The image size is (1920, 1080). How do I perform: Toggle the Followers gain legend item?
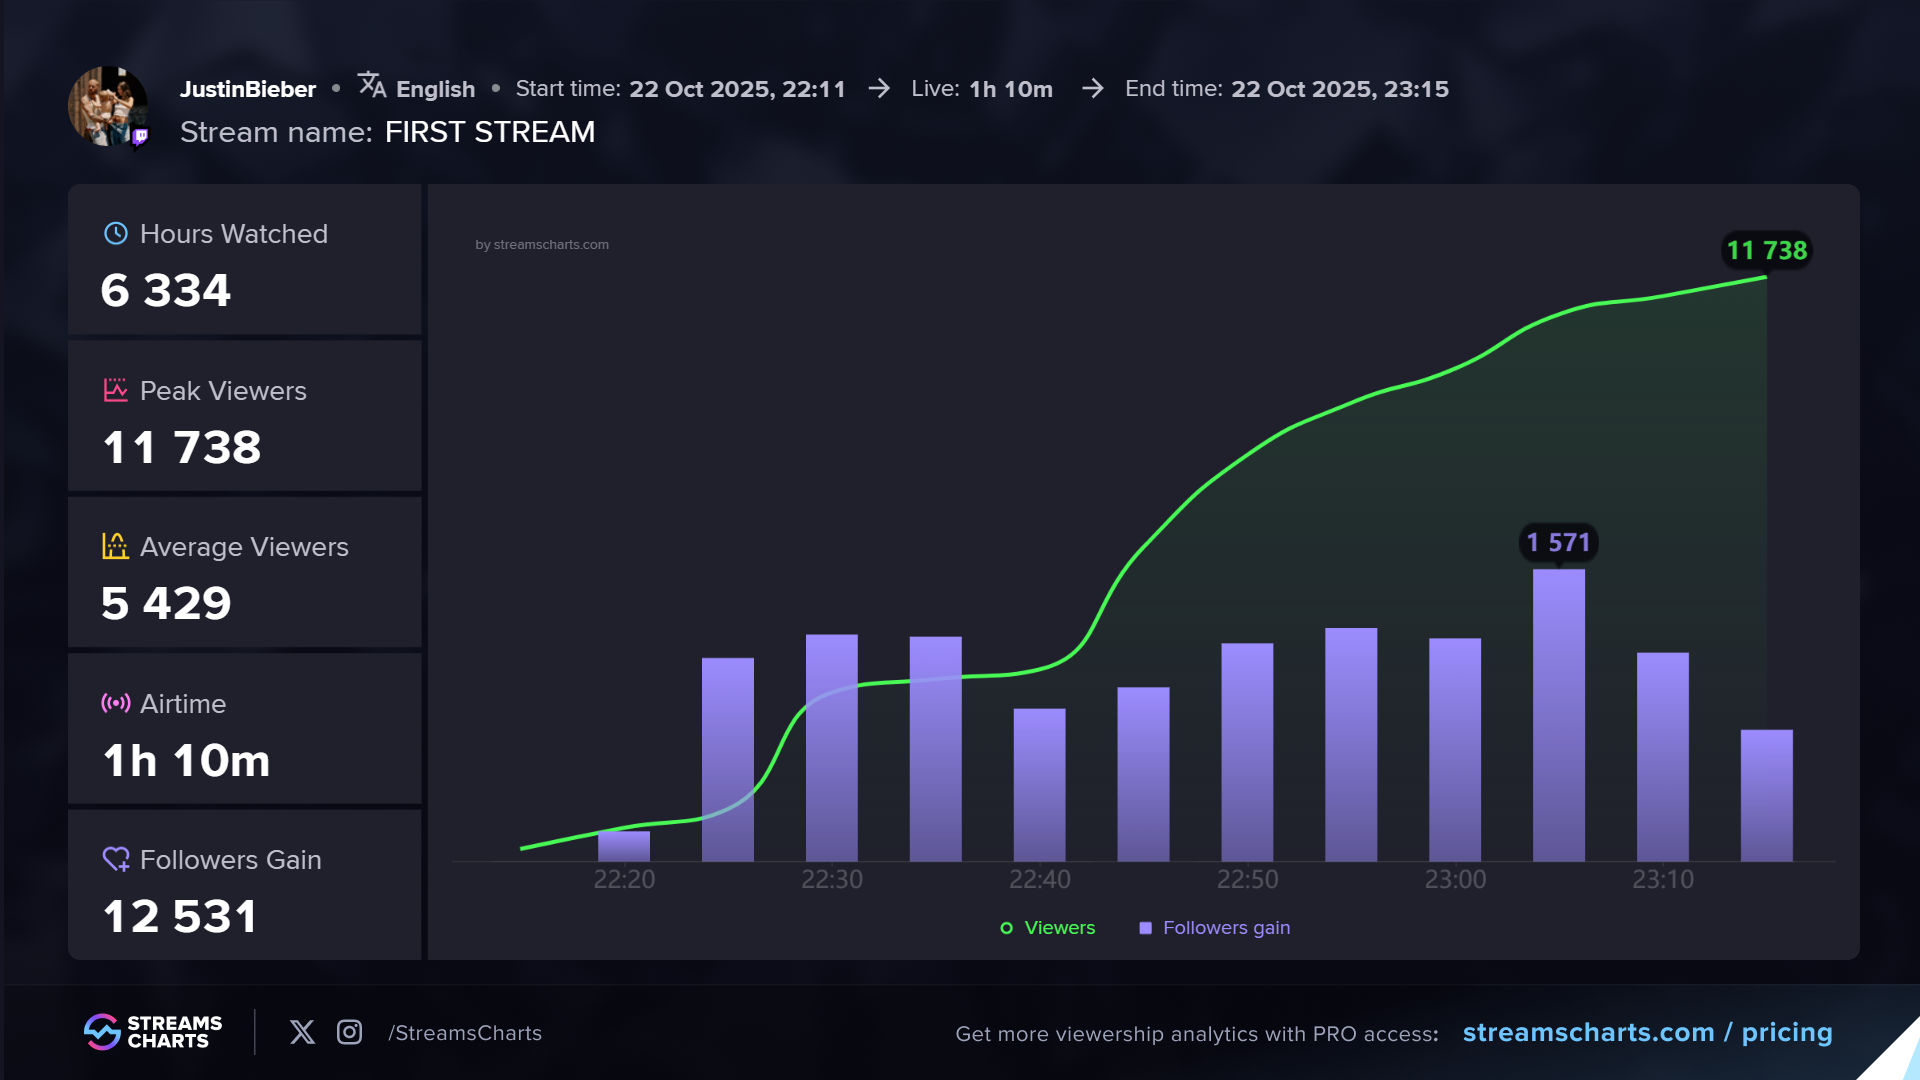pos(1226,928)
